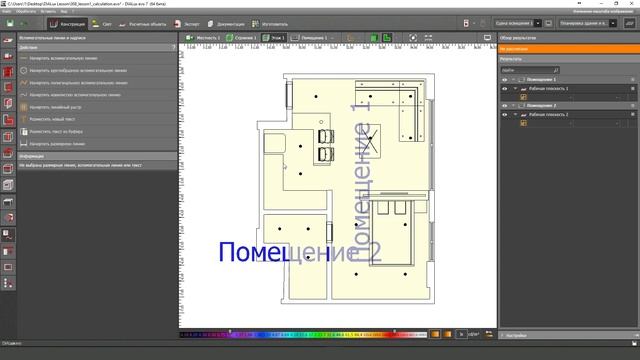640x360 pixels.
Task: Collapse the Помещение 1 tree node
Action: 513,80
